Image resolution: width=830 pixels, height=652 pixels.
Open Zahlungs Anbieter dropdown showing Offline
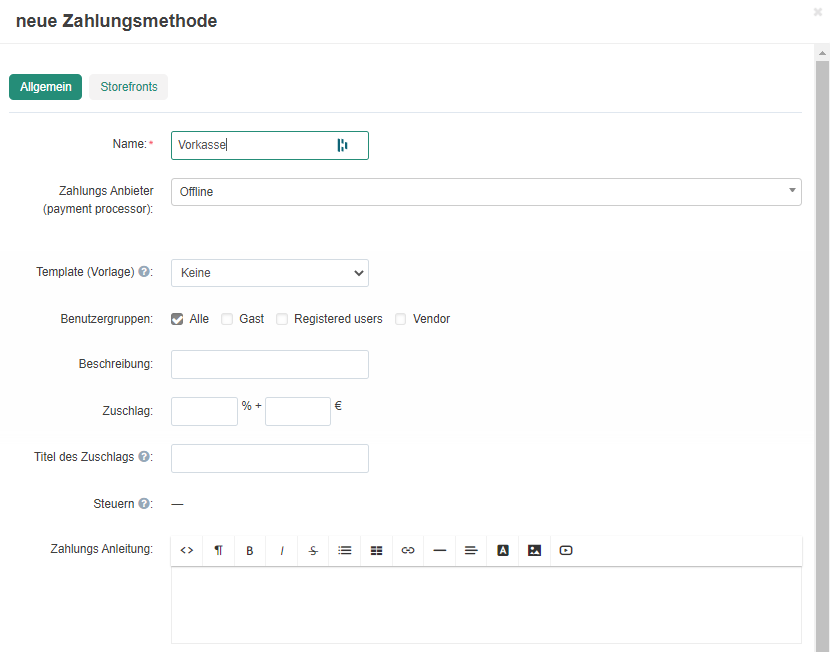[486, 192]
